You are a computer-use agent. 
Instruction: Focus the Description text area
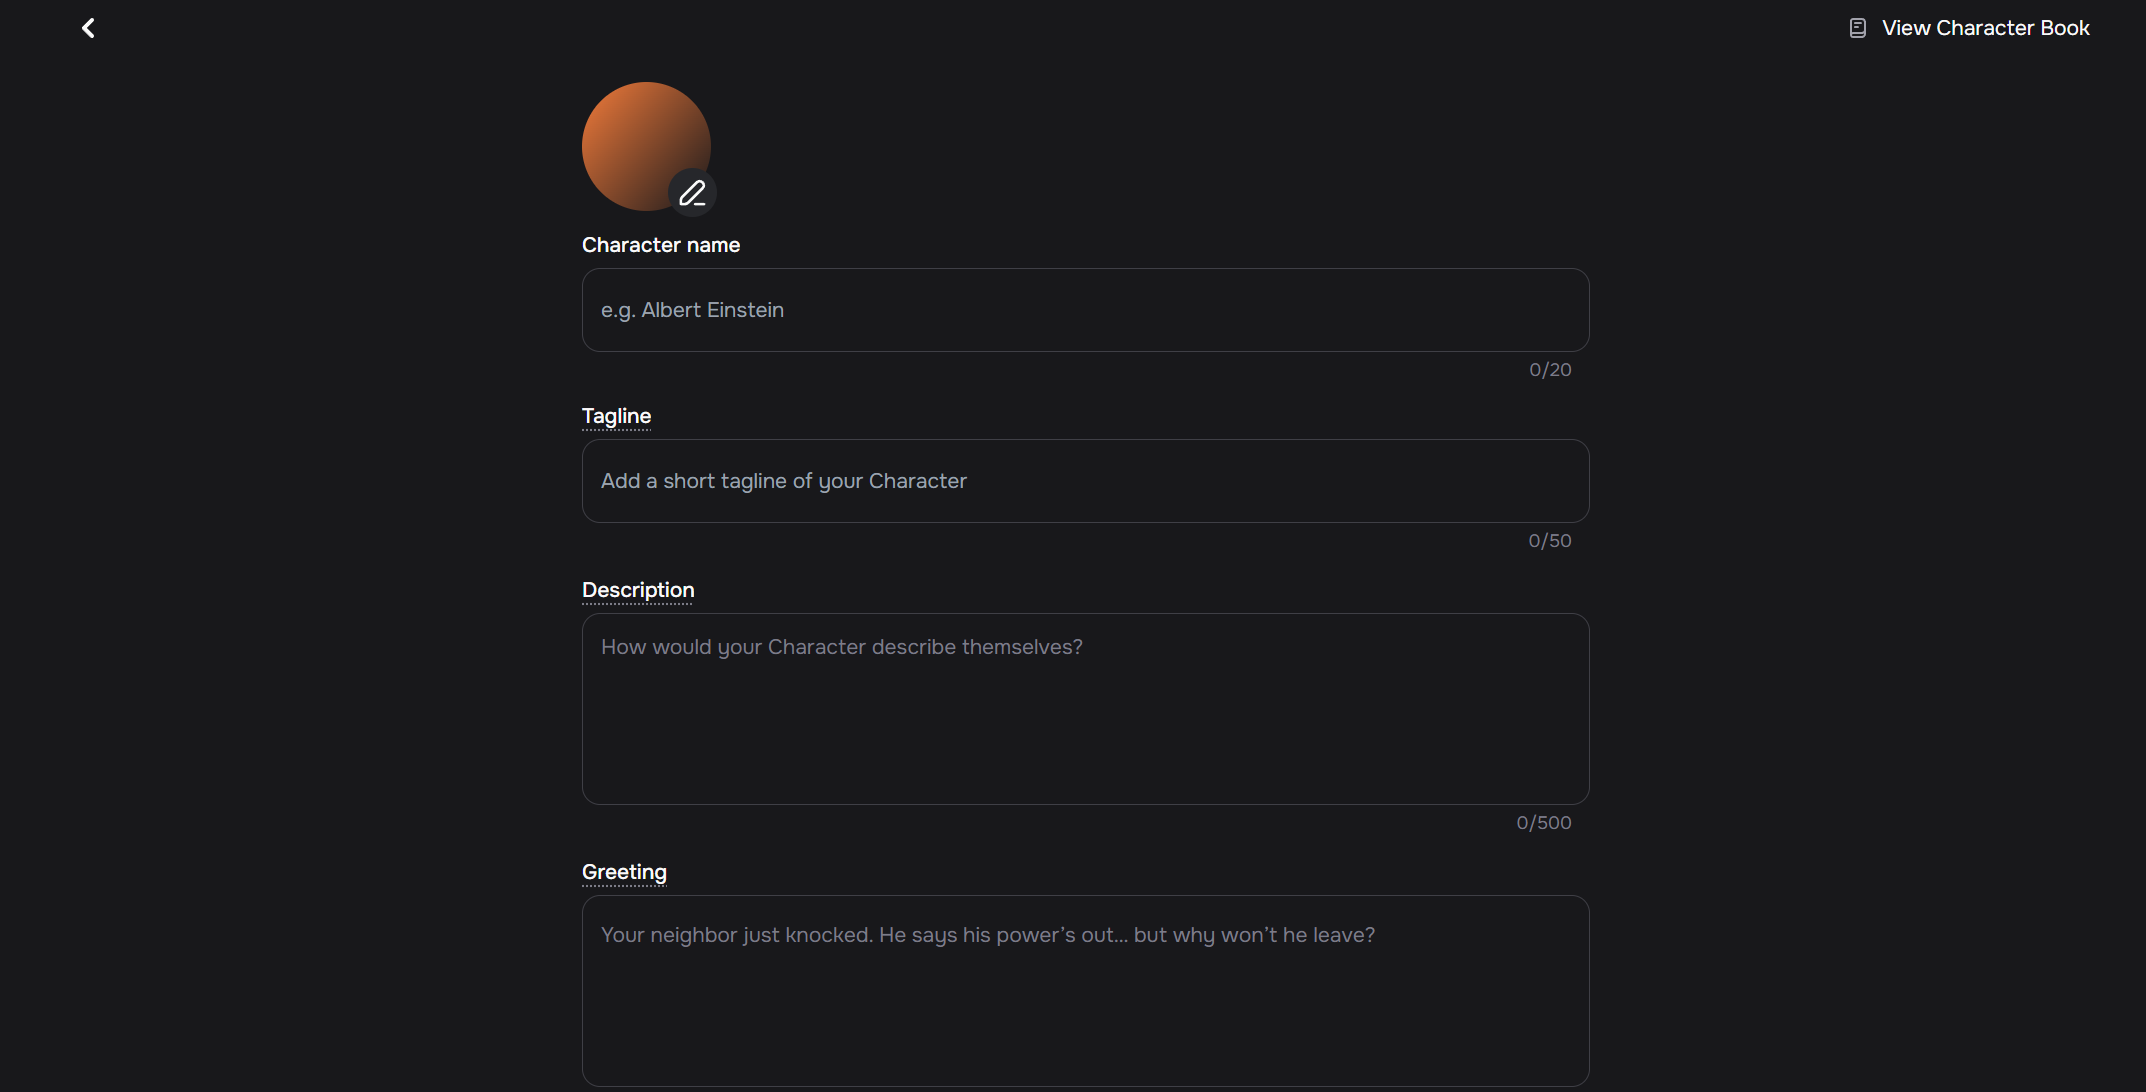pyautogui.click(x=1085, y=709)
